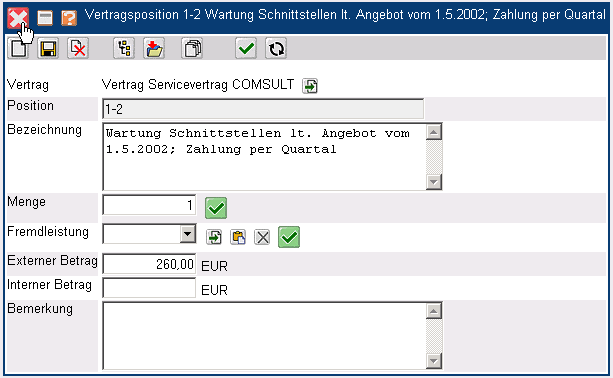Clear Fremdleistung with grey X icon
This screenshot has width=613, height=378.
262,237
